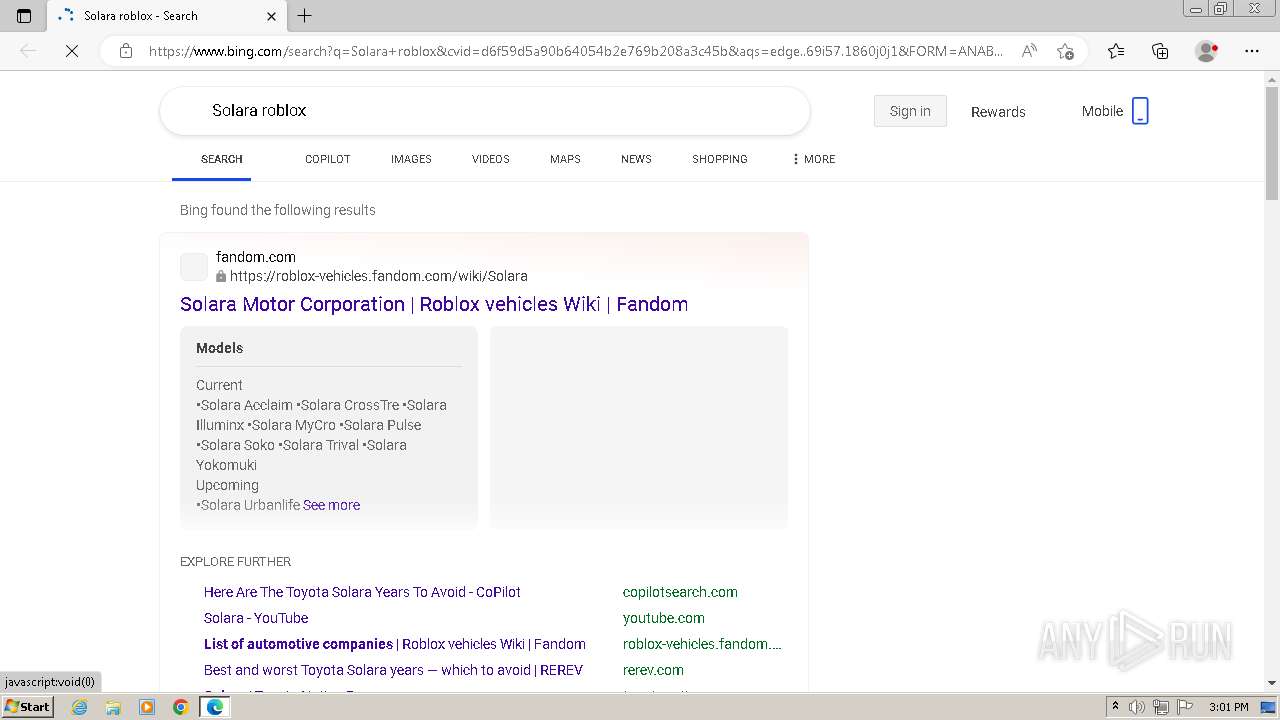Click the taskbar clock 3:01 PM
The height and width of the screenshot is (720, 1280).
pyautogui.click(x=1229, y=707)
